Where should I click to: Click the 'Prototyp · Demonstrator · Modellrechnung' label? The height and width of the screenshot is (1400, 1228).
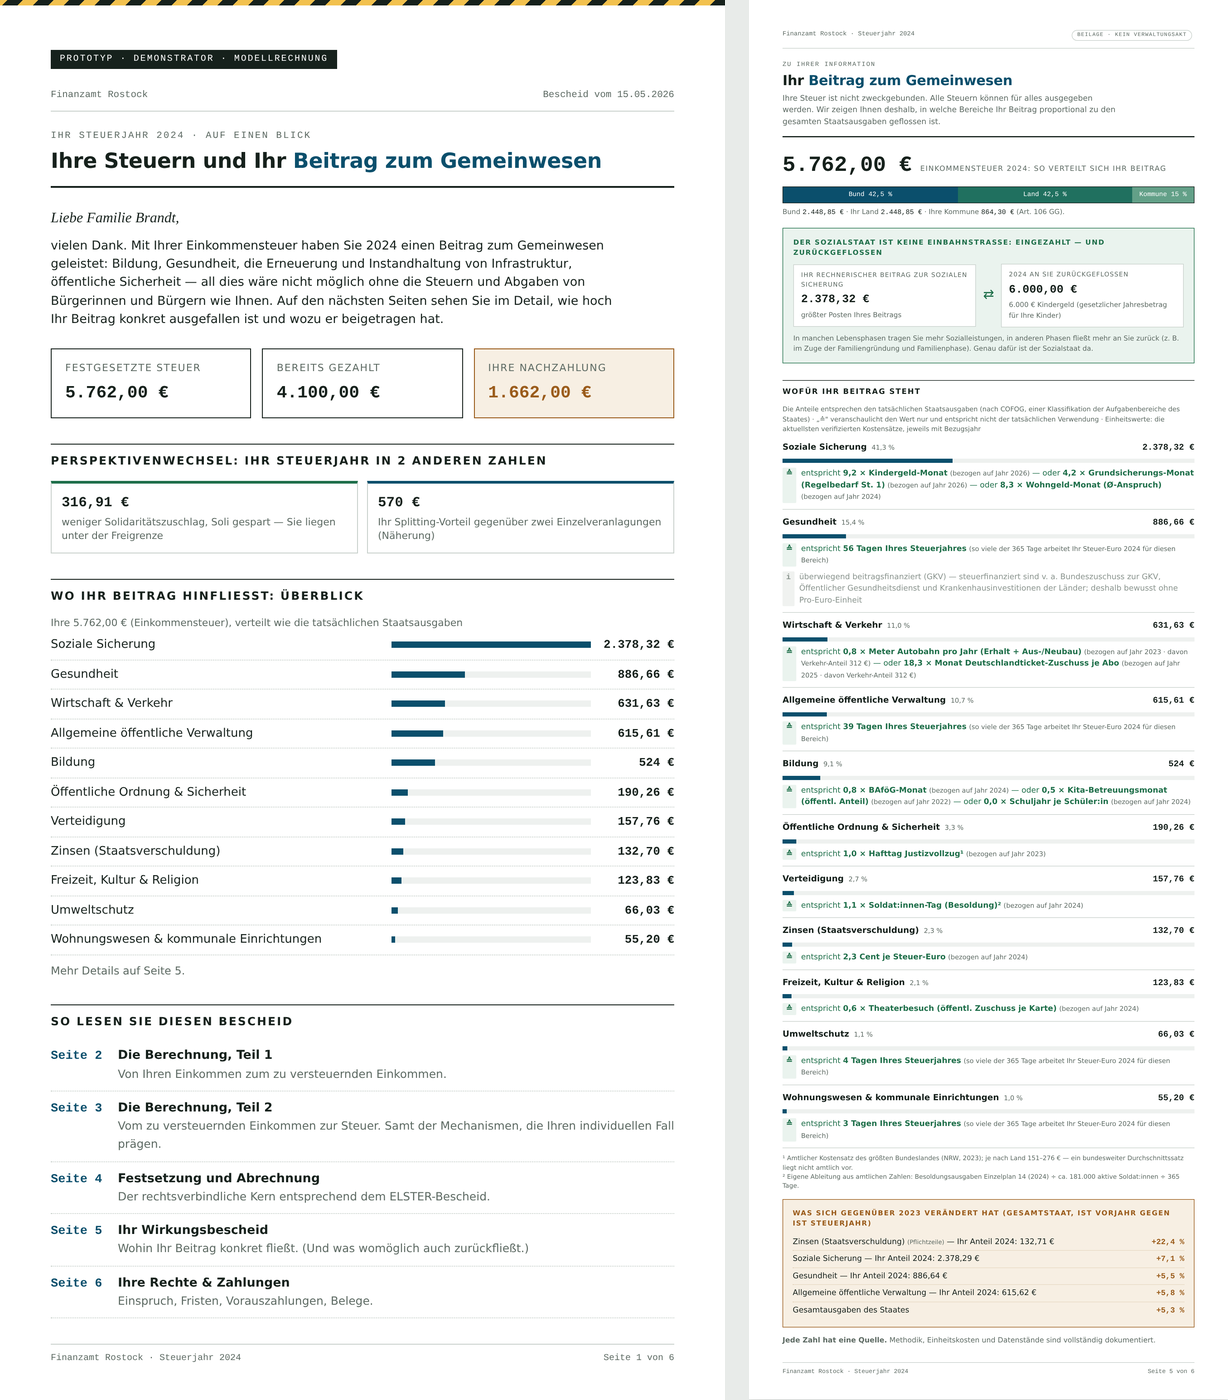[194, 59]
